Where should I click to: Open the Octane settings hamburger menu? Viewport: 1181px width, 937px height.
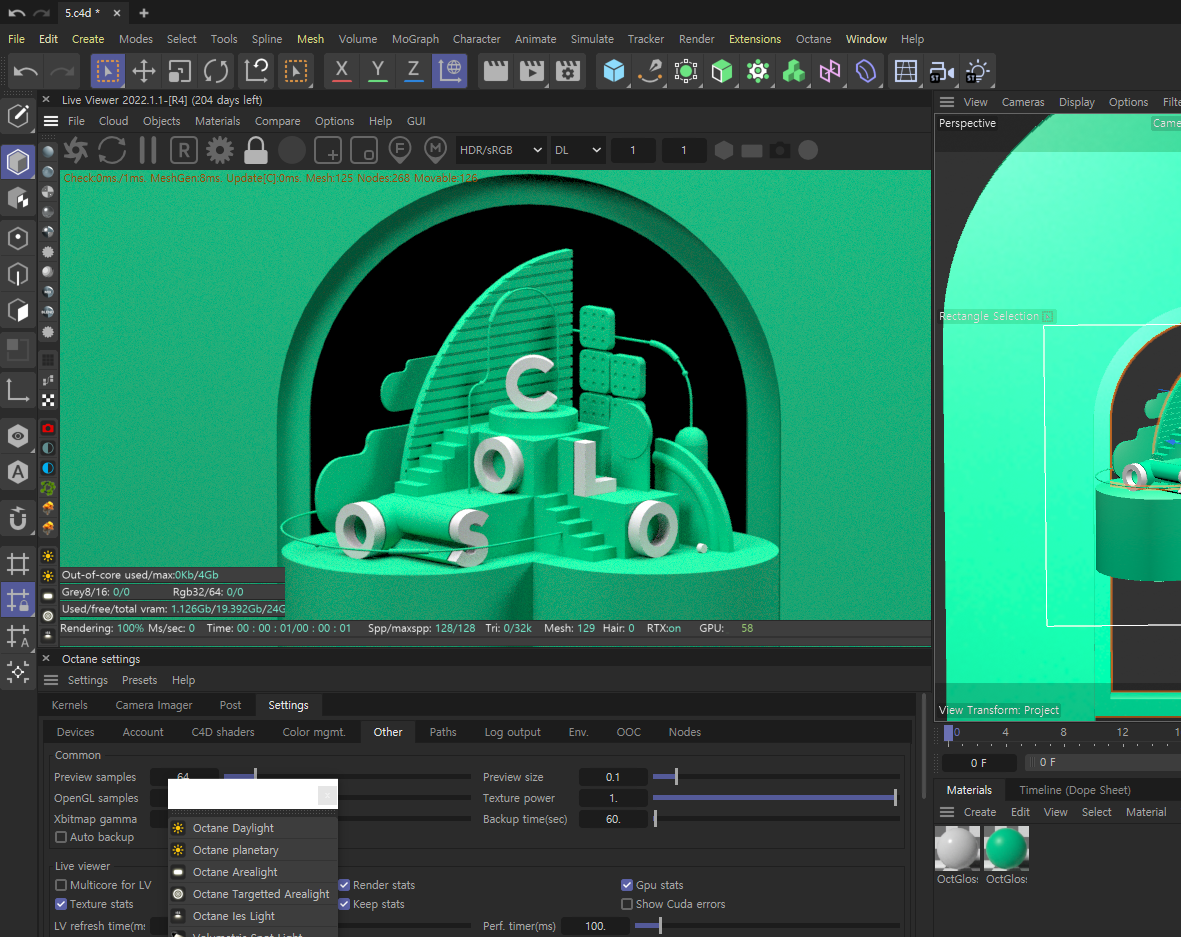50,680
